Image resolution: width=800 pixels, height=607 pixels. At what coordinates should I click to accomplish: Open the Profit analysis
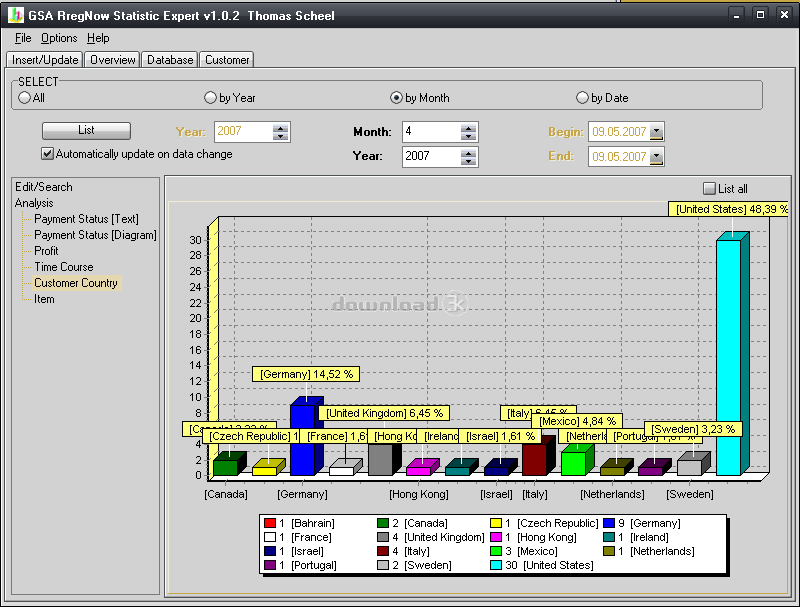[x=46, y=251]
